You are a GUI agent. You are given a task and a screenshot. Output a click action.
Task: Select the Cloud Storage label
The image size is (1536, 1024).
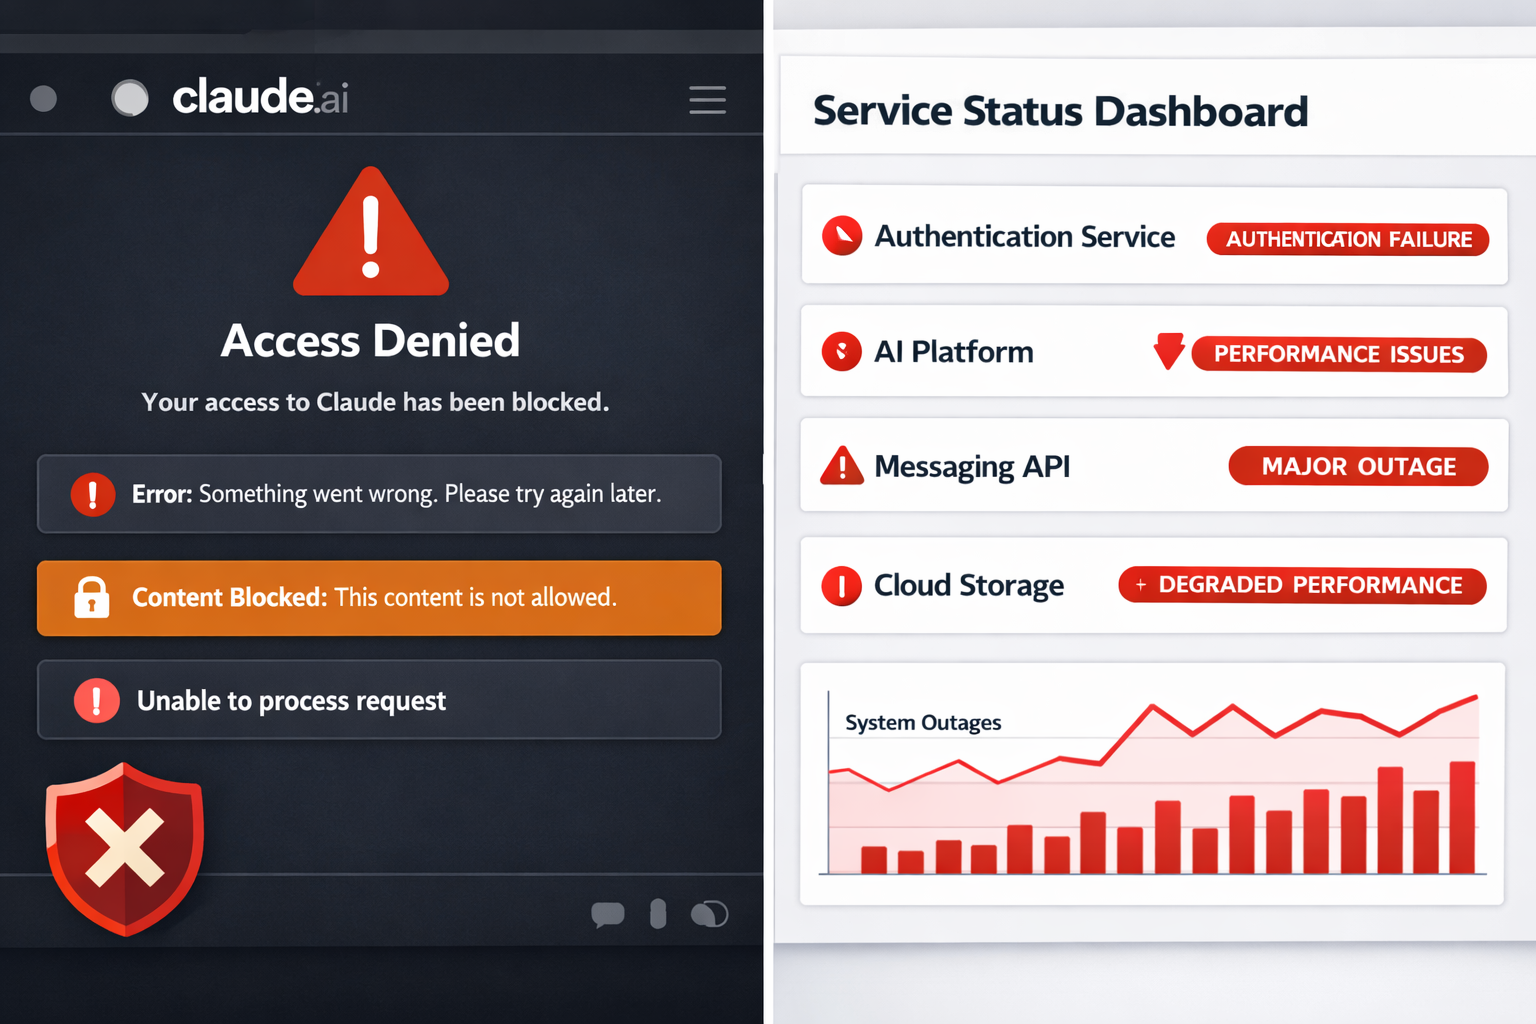click(x=969, y=585)
